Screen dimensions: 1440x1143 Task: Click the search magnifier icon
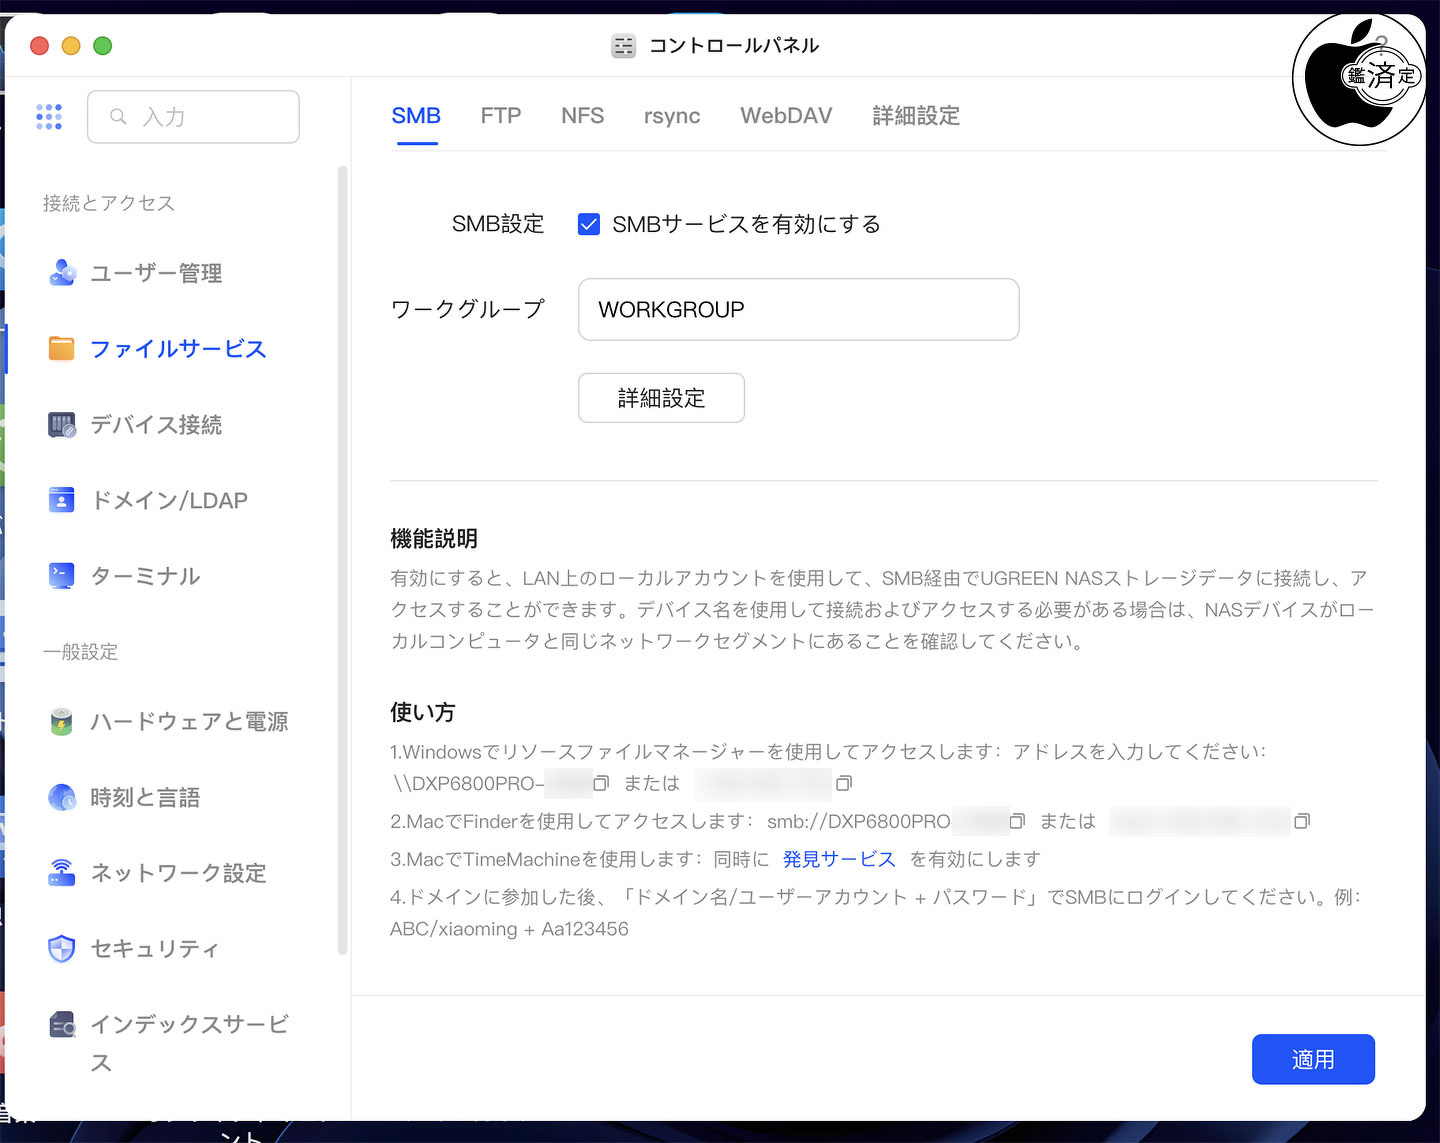coord(118,117)
